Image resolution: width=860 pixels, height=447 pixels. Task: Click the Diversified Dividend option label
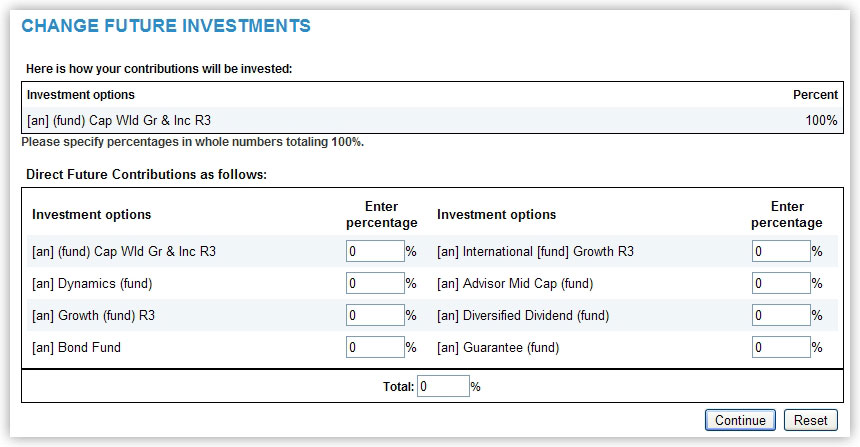(x=523, y=316)
